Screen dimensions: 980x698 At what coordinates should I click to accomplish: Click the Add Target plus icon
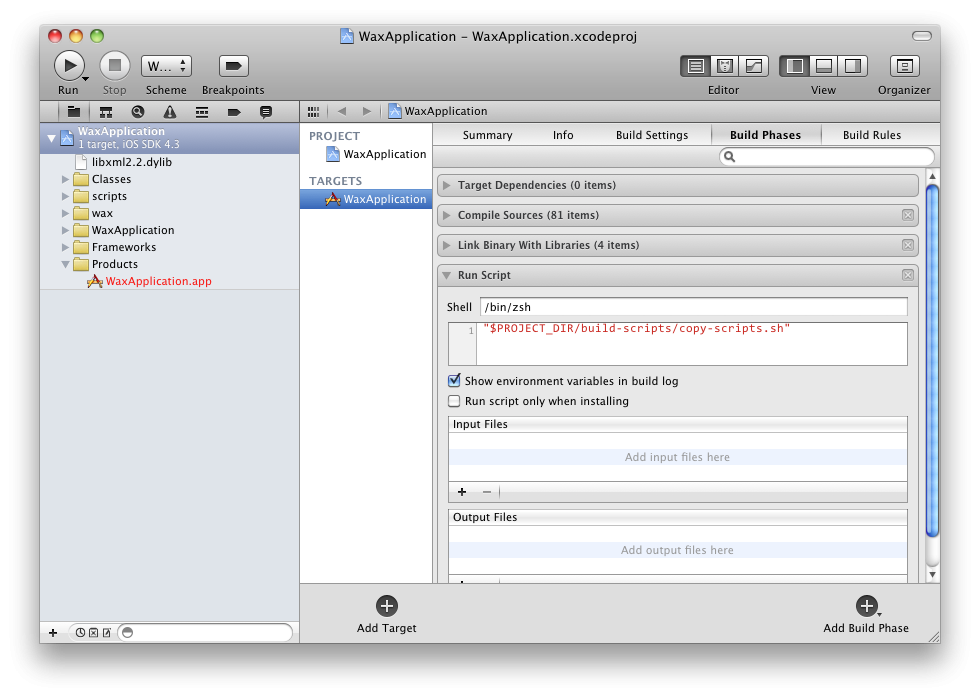[x=387, y=606]
